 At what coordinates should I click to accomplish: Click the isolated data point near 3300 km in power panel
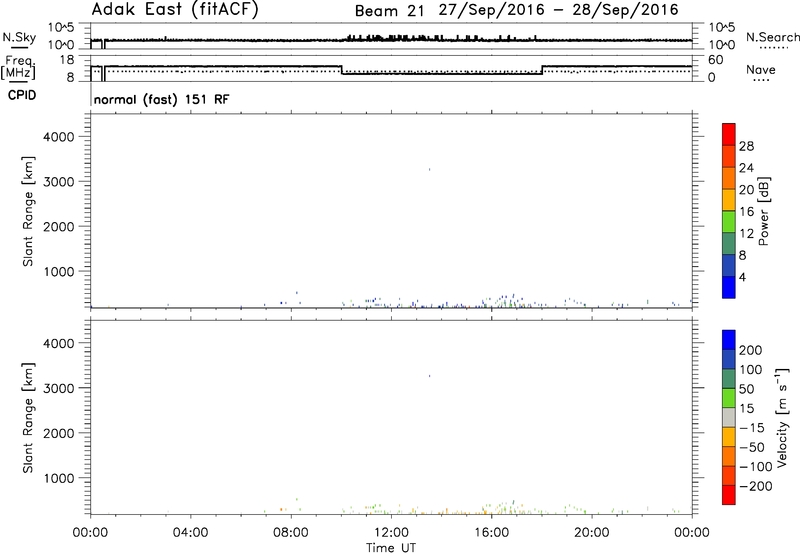click(429, 169)
